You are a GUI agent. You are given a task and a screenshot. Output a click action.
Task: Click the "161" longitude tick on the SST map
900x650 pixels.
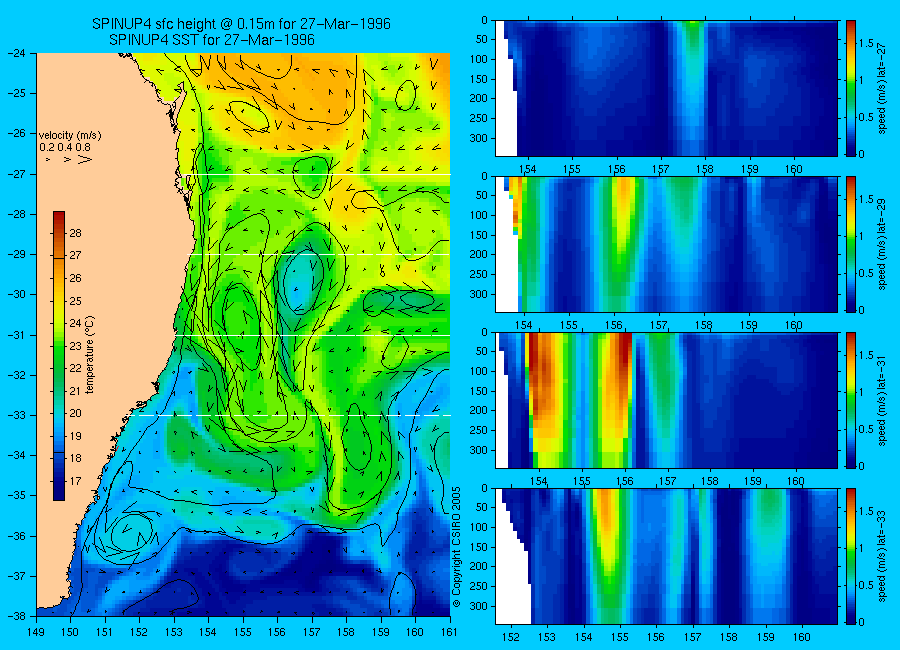pos(449,632)
